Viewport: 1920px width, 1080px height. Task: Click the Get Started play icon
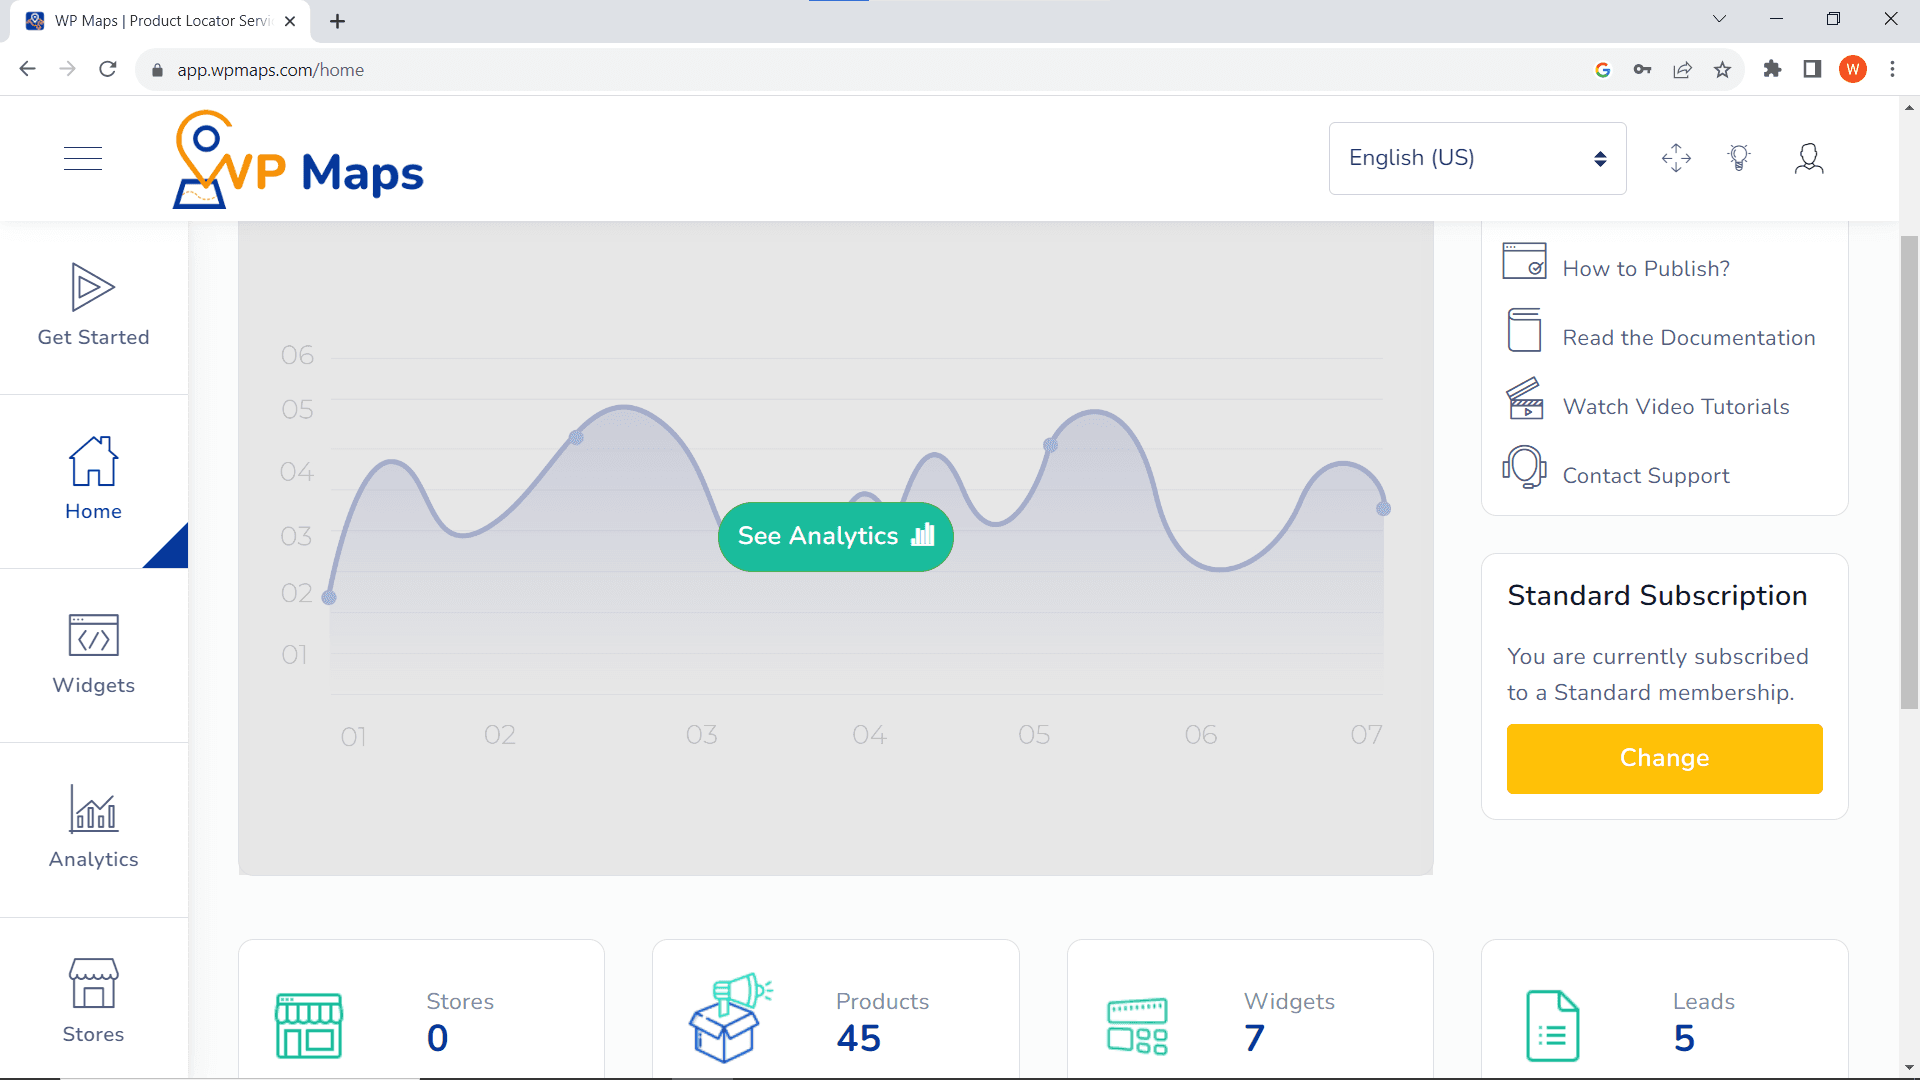(x=93, y=288)
